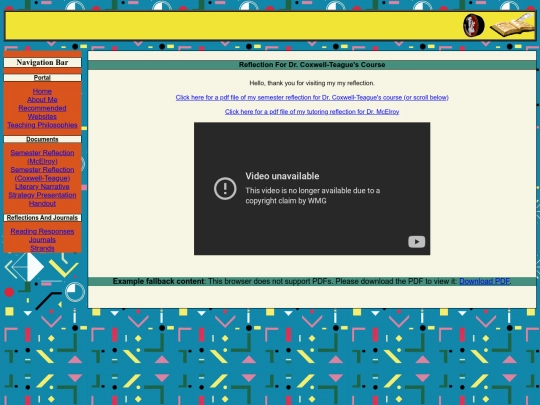Image resolution: width=540 pixels, height=405 pixels.
Task: Open the Home link in the navigation bar
Action: (x=42, y=91)
